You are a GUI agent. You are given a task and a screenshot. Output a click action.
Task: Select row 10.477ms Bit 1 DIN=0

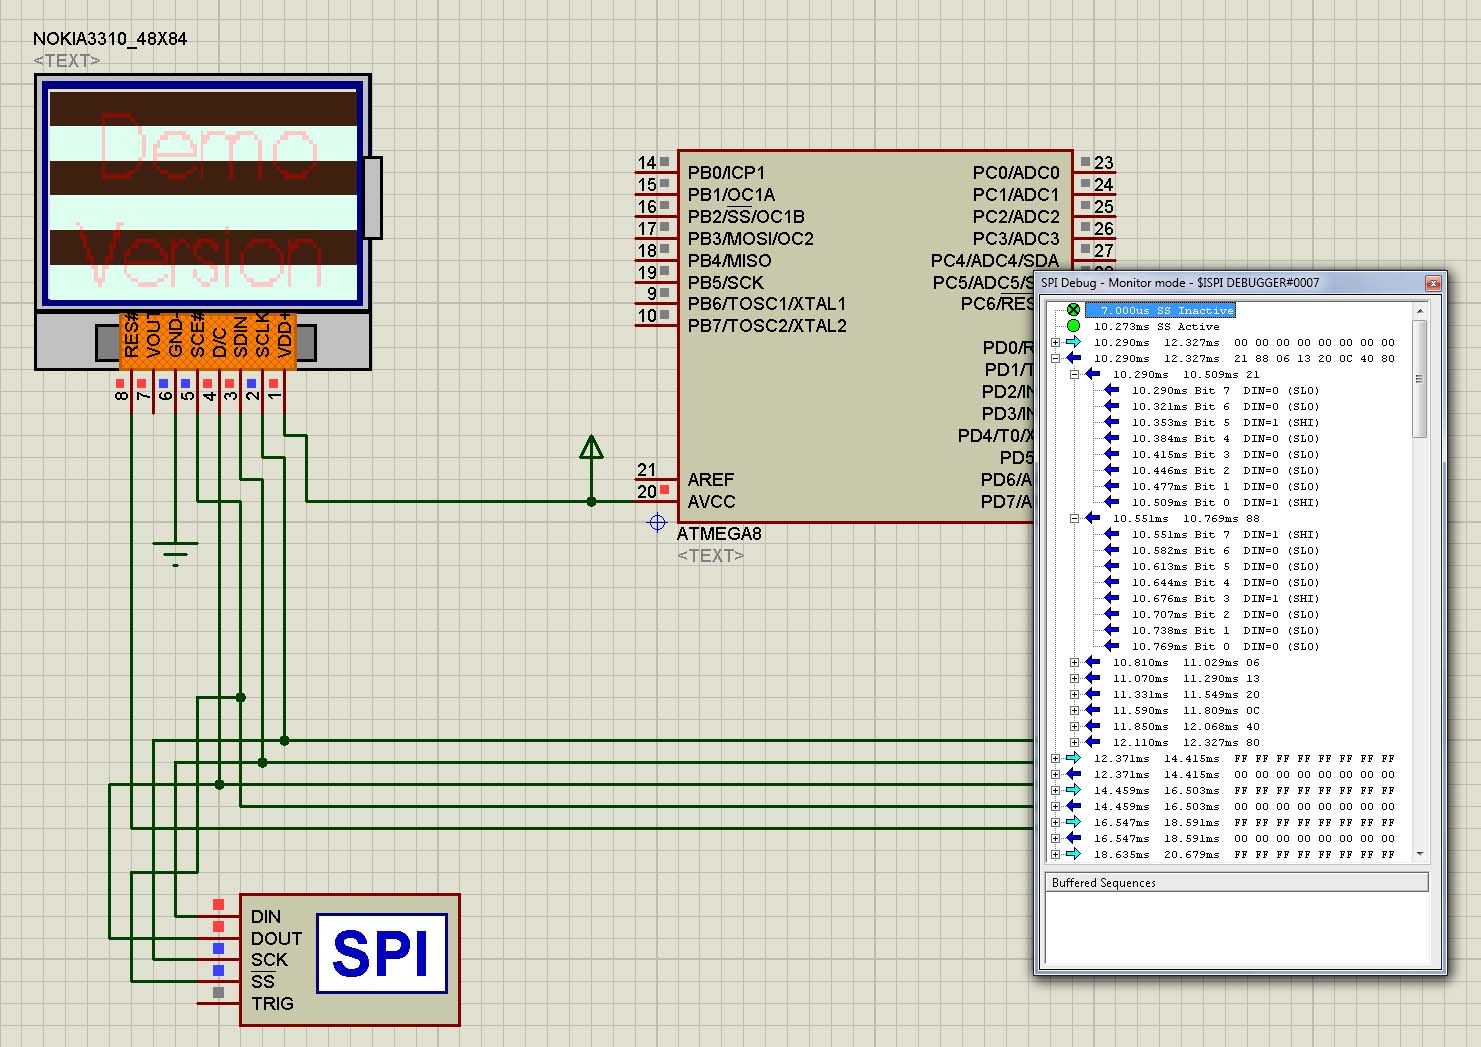click(1225, 486)
